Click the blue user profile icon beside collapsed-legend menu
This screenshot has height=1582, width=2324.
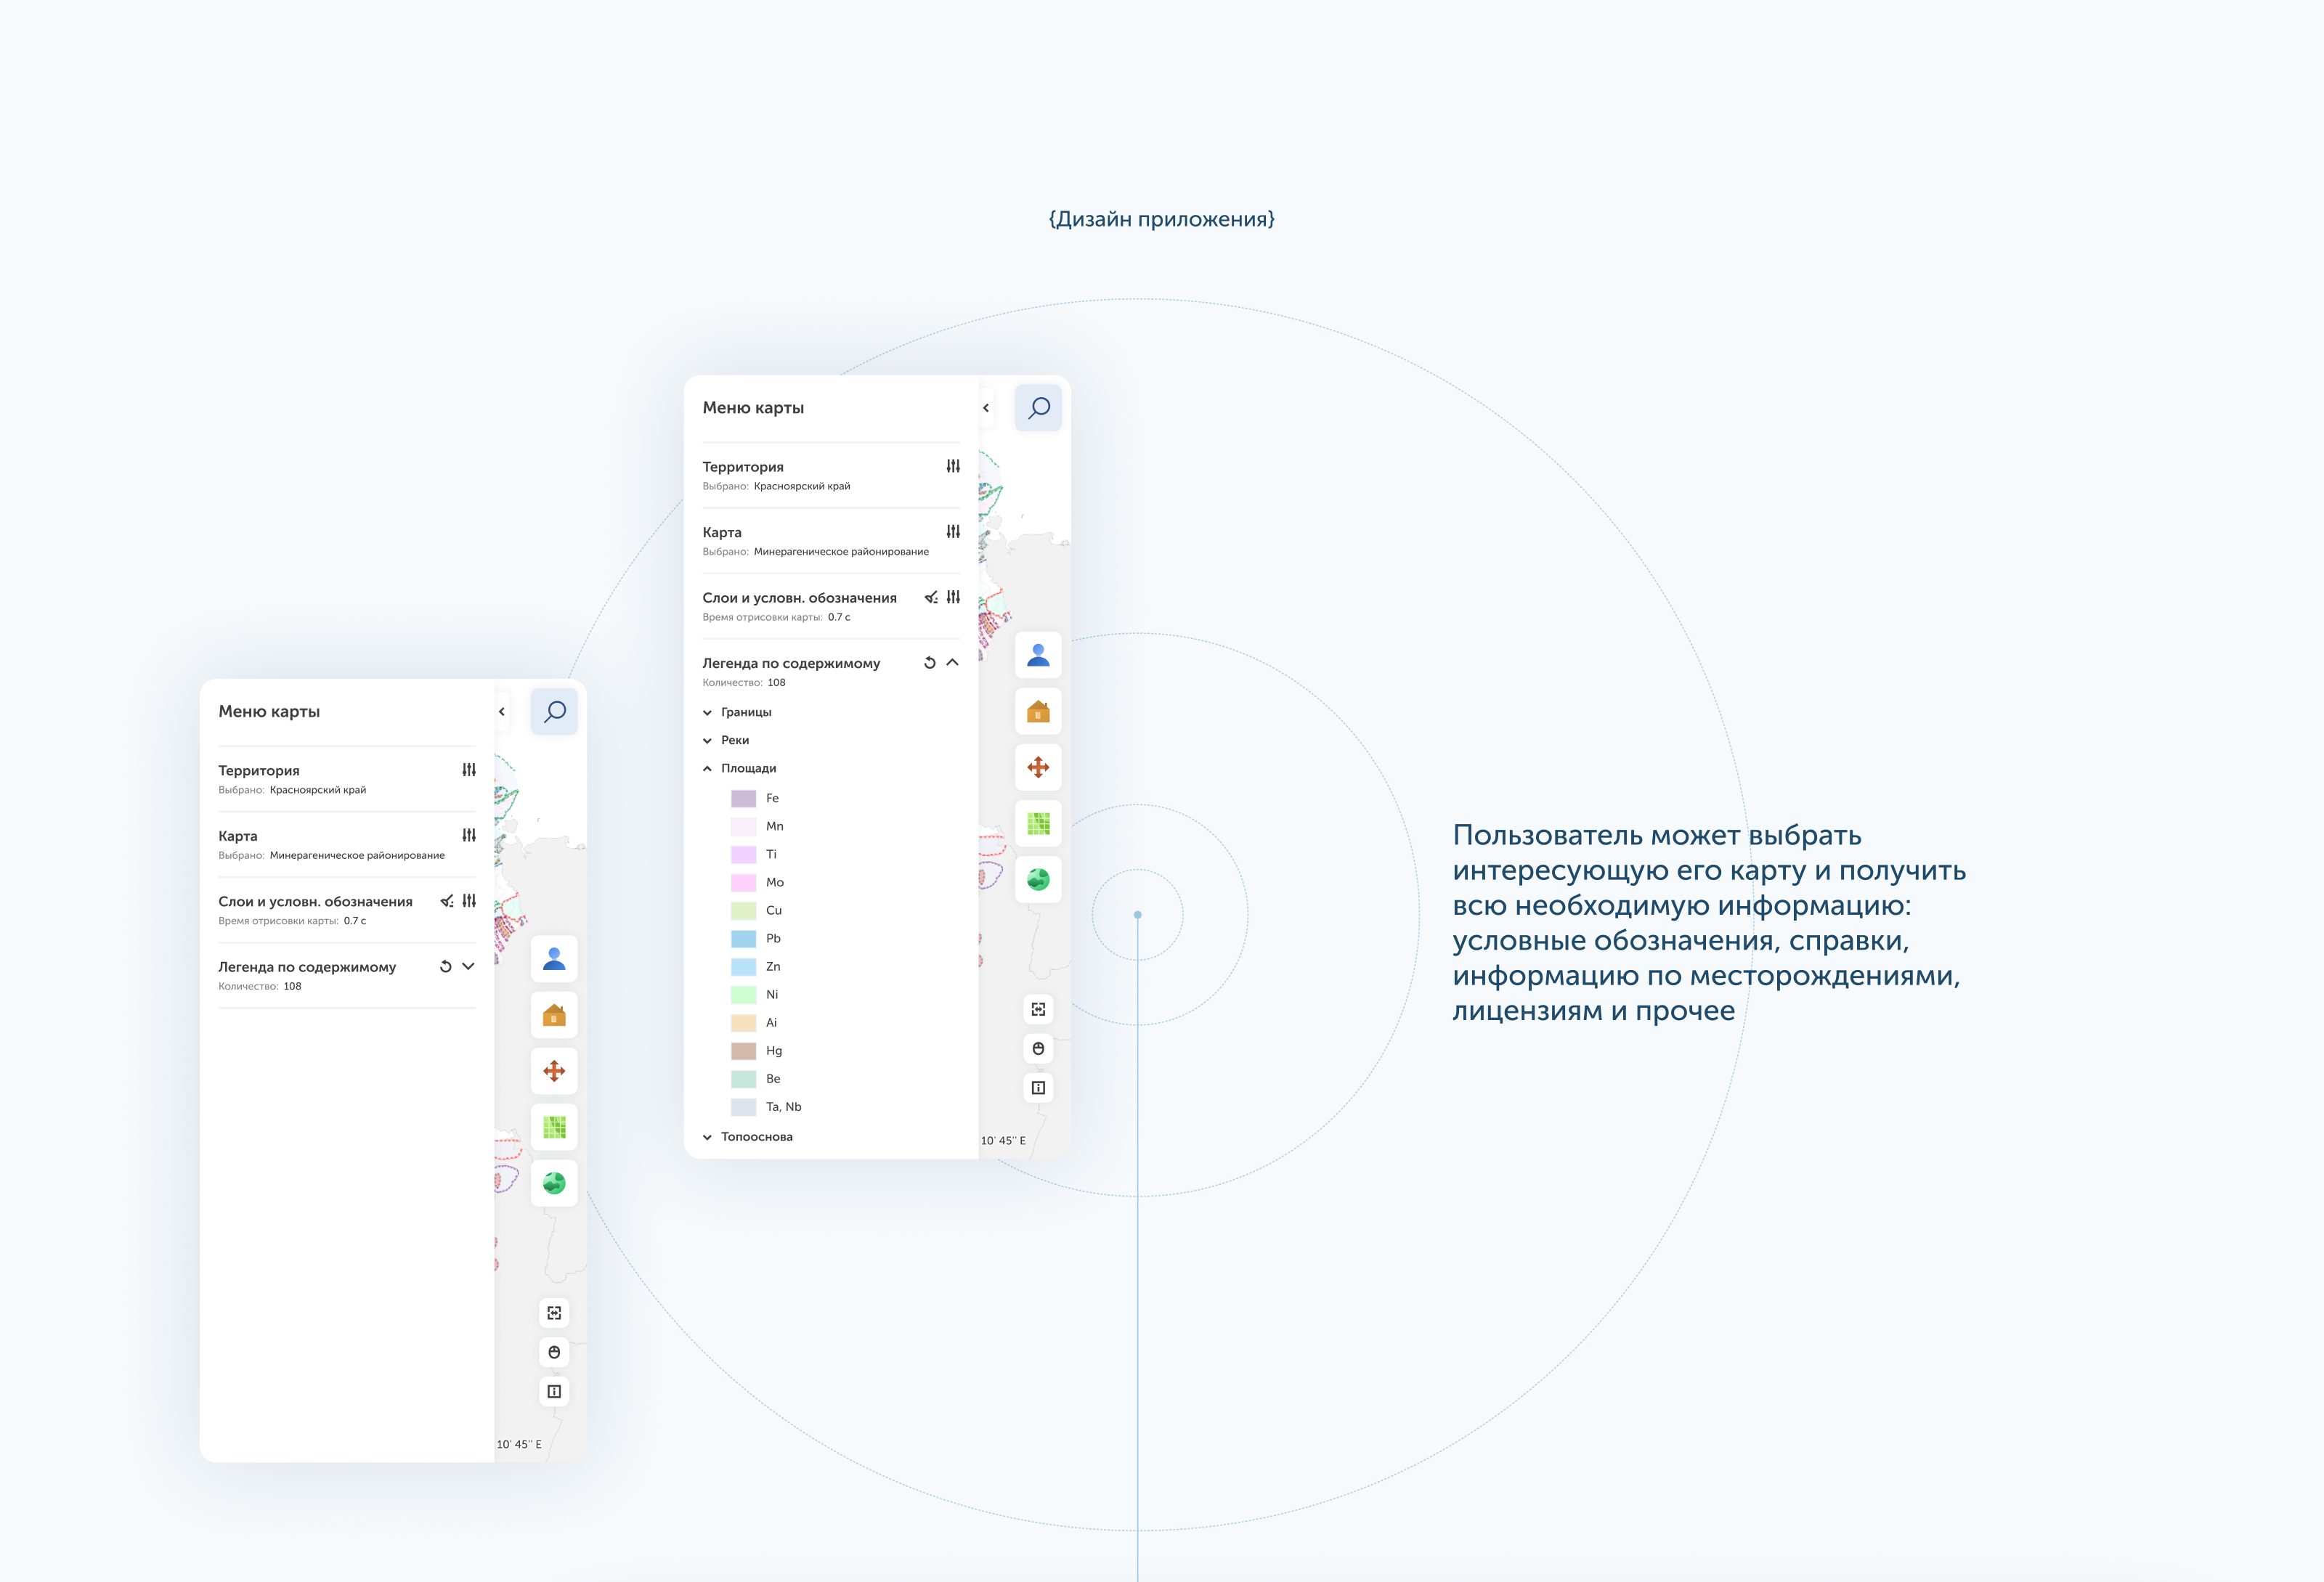point(554,959)
